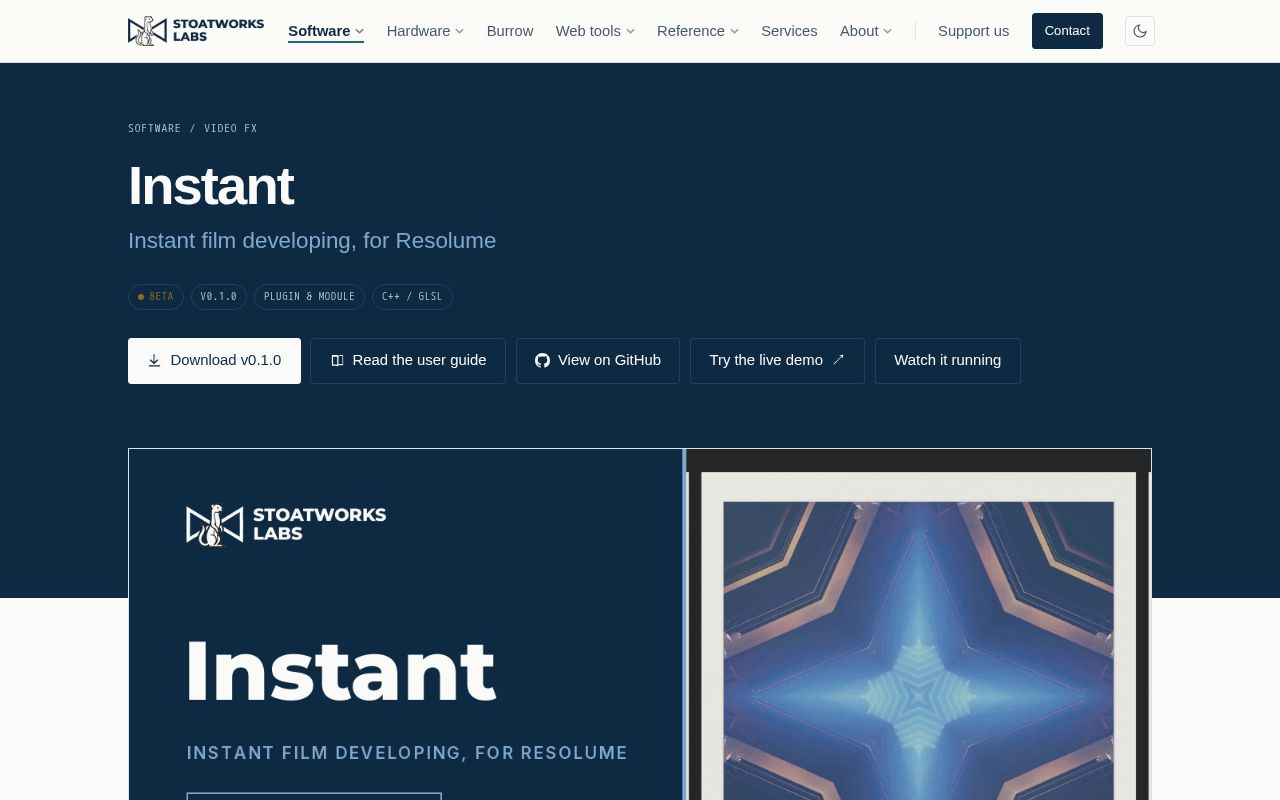The width and height of the screenshot is (1280, 800).
Task: Expand the About menu chevron
Action: (x=888, y=31)
